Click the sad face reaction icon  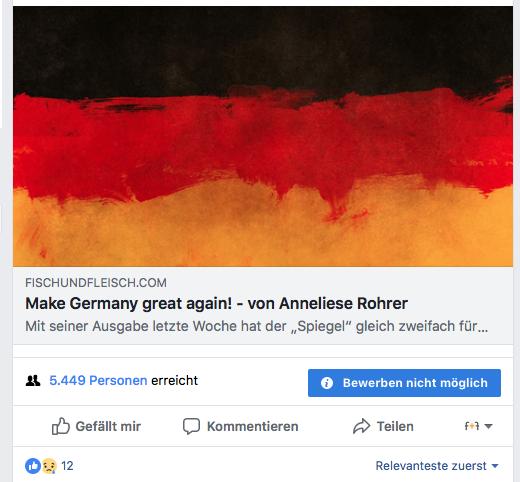click(49, 466)
